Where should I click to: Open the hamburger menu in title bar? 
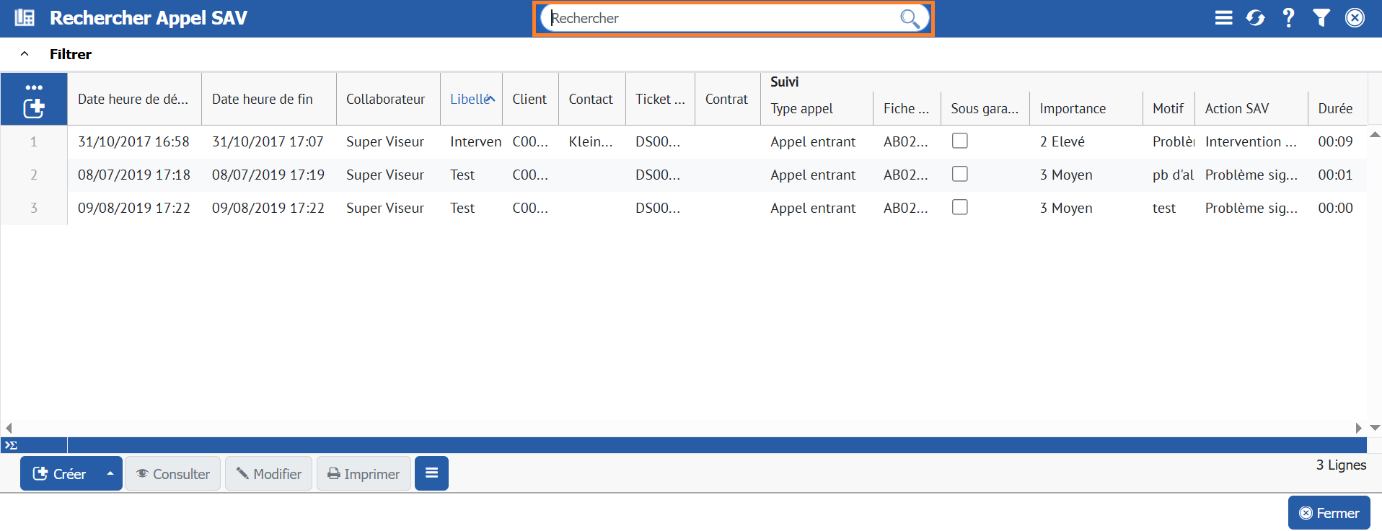(1223, 18)
